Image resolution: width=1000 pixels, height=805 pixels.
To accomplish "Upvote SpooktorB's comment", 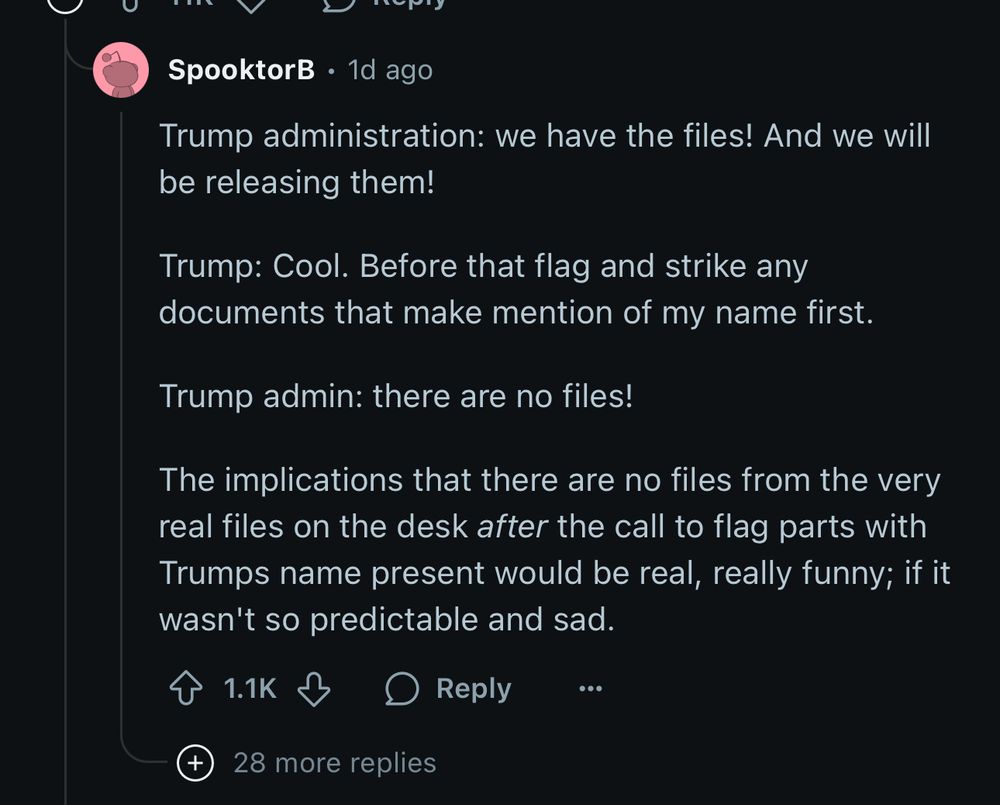I will pos(186,689).
